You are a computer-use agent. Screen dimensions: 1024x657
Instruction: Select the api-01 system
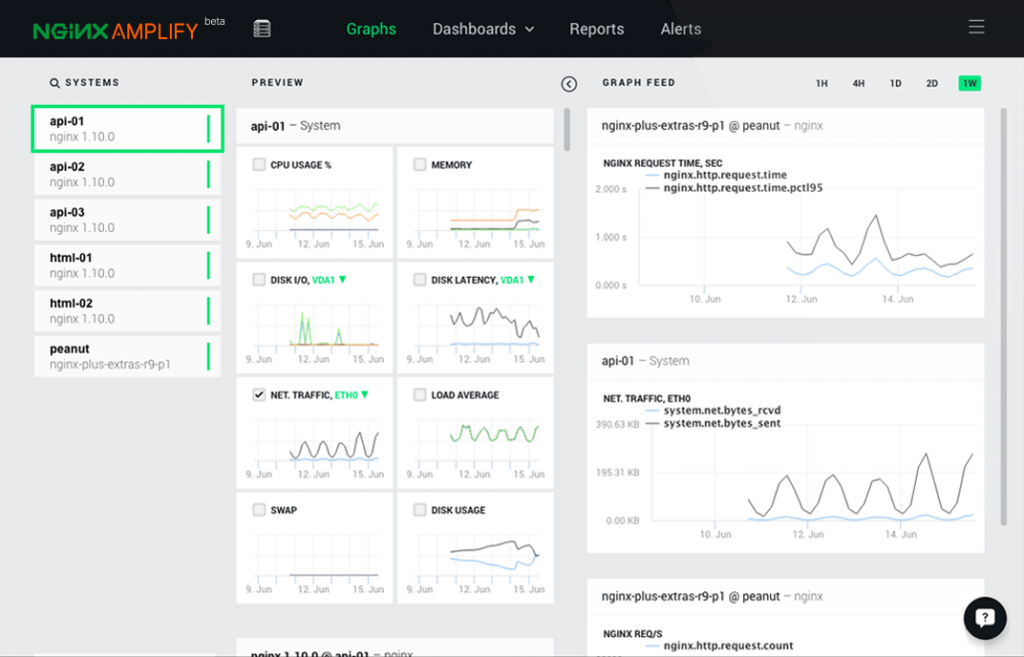pyautogui.click(x=127, y=129)
